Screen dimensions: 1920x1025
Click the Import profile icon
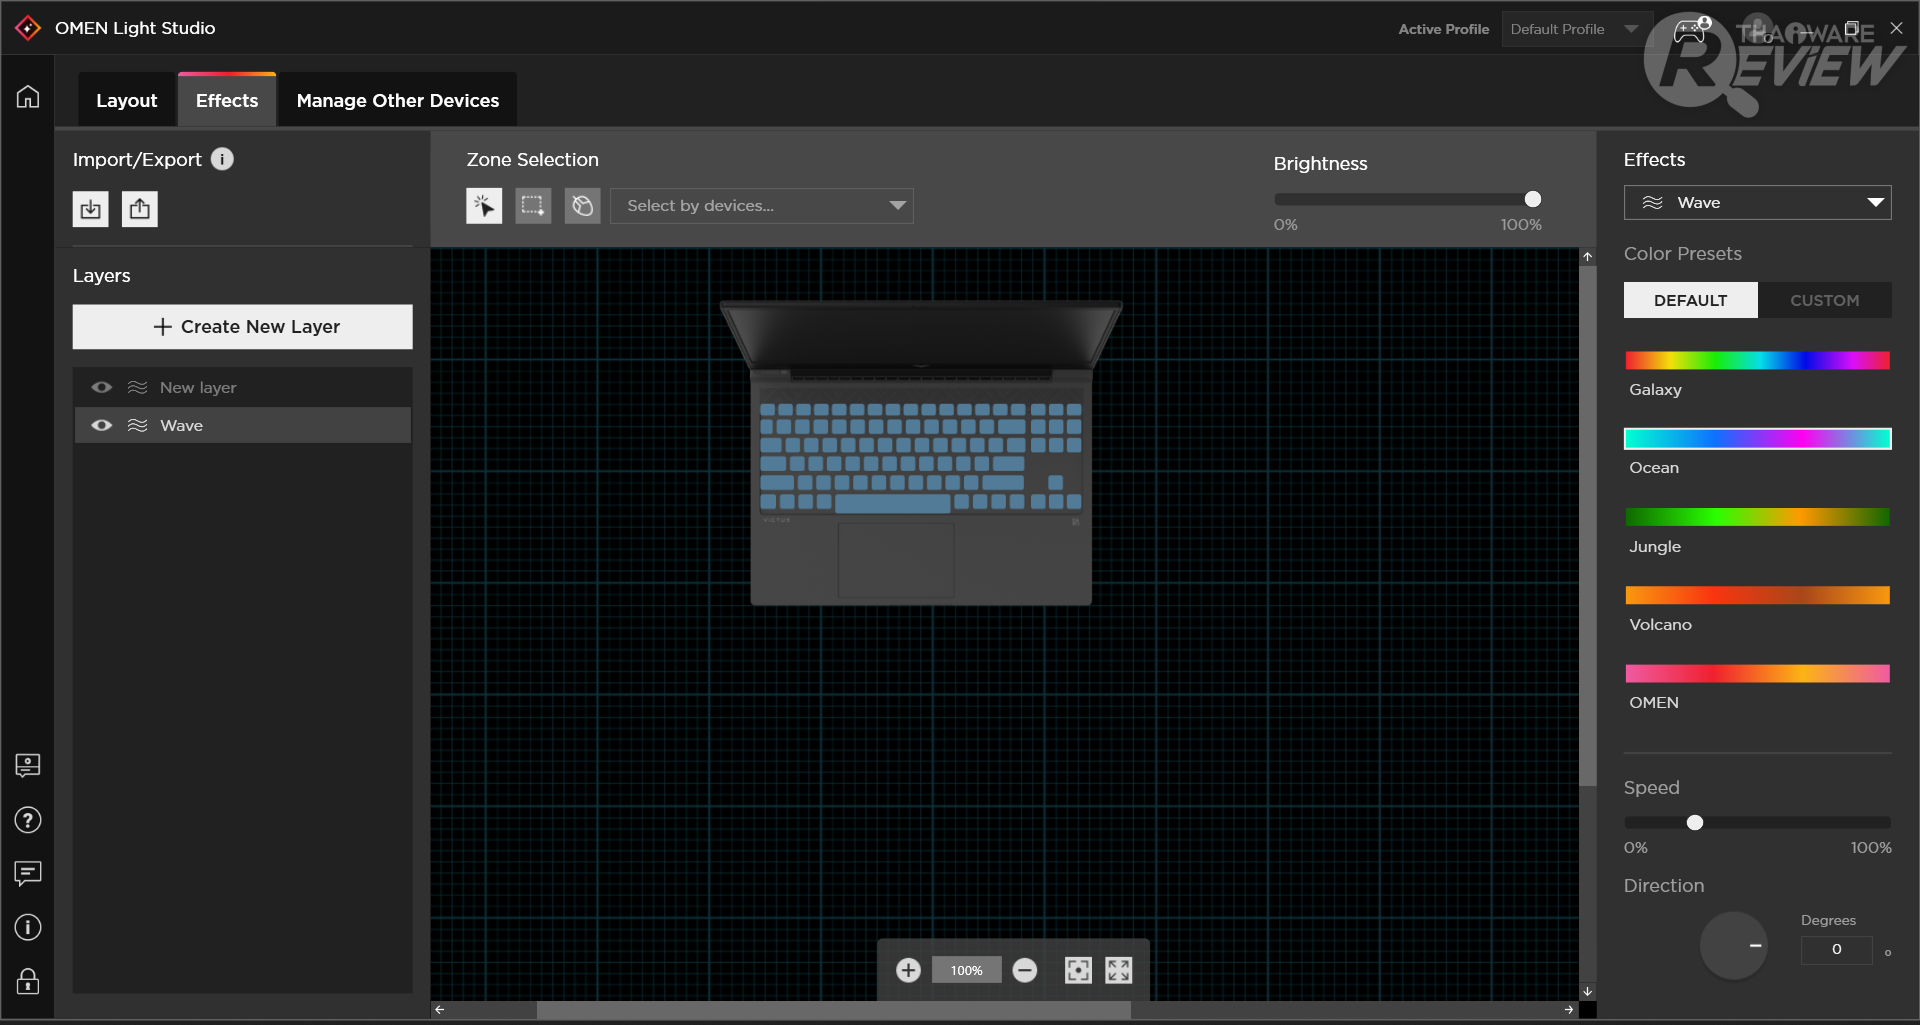(91, 209)
